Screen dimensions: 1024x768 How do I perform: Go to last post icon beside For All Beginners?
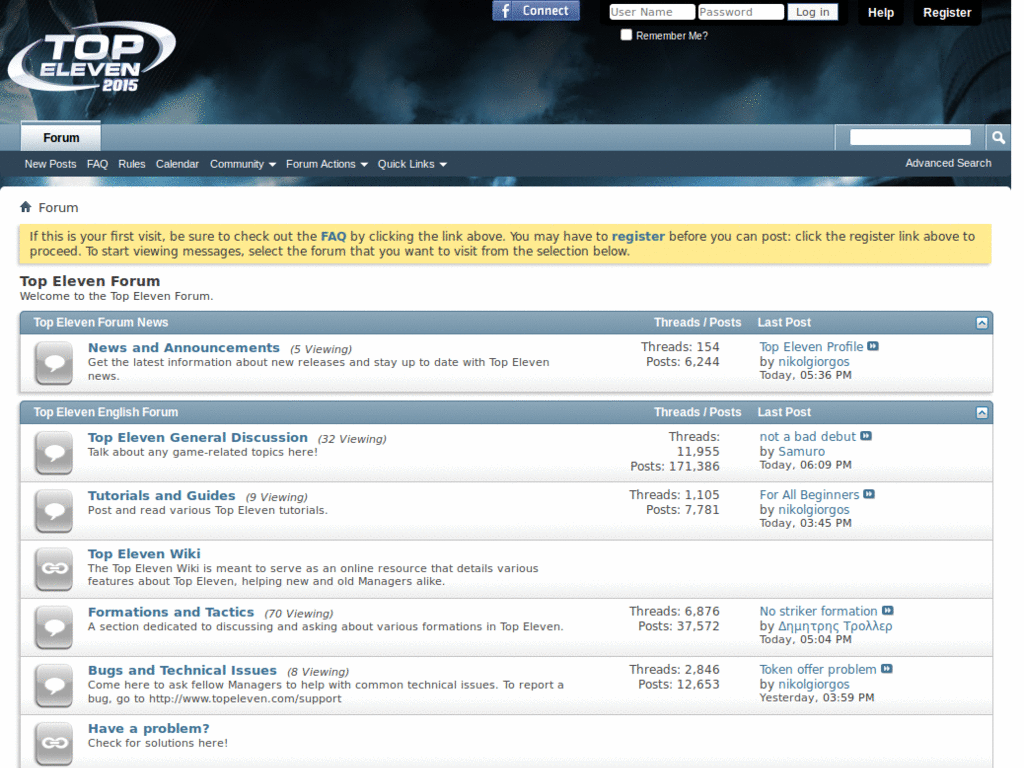pyautogui.click(x=869, y=494)
